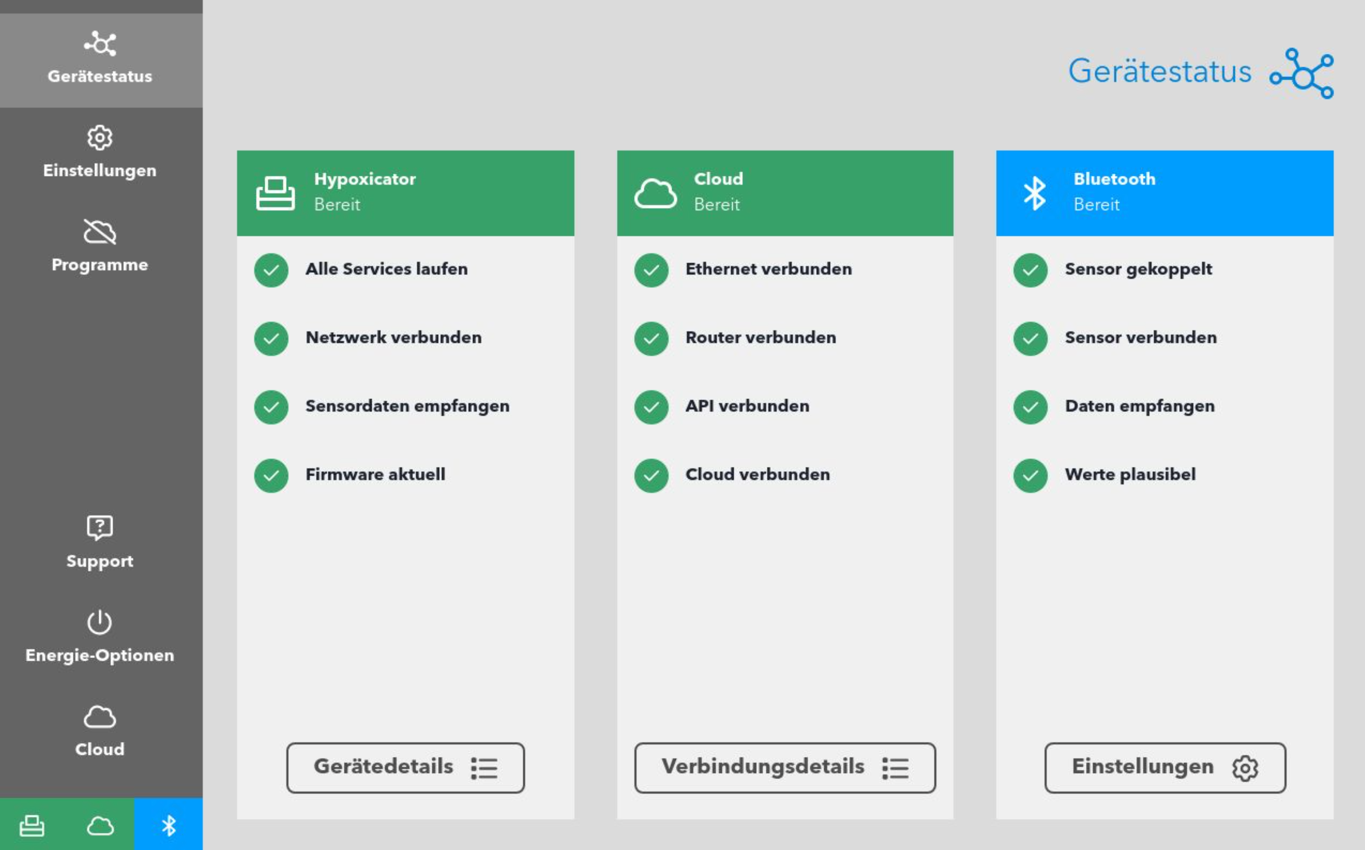
Task: Open Energie-Optionen power icon
Action: 100,622
